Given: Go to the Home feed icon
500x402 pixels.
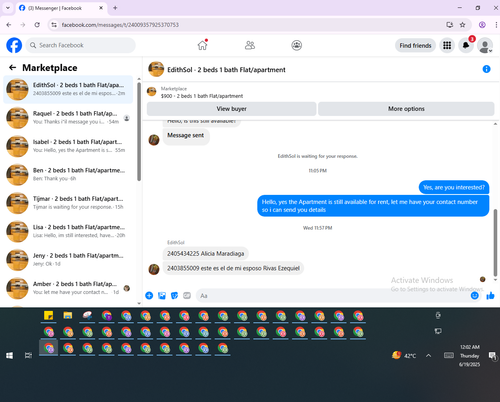Looking at the screenshot, I should pyautogui.click(x=202, y=45).
